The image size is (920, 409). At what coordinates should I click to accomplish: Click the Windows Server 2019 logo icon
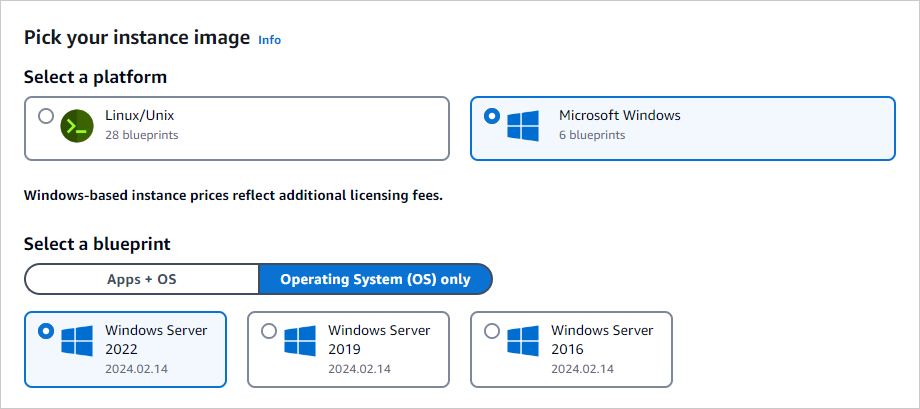[x=300, y=341]
